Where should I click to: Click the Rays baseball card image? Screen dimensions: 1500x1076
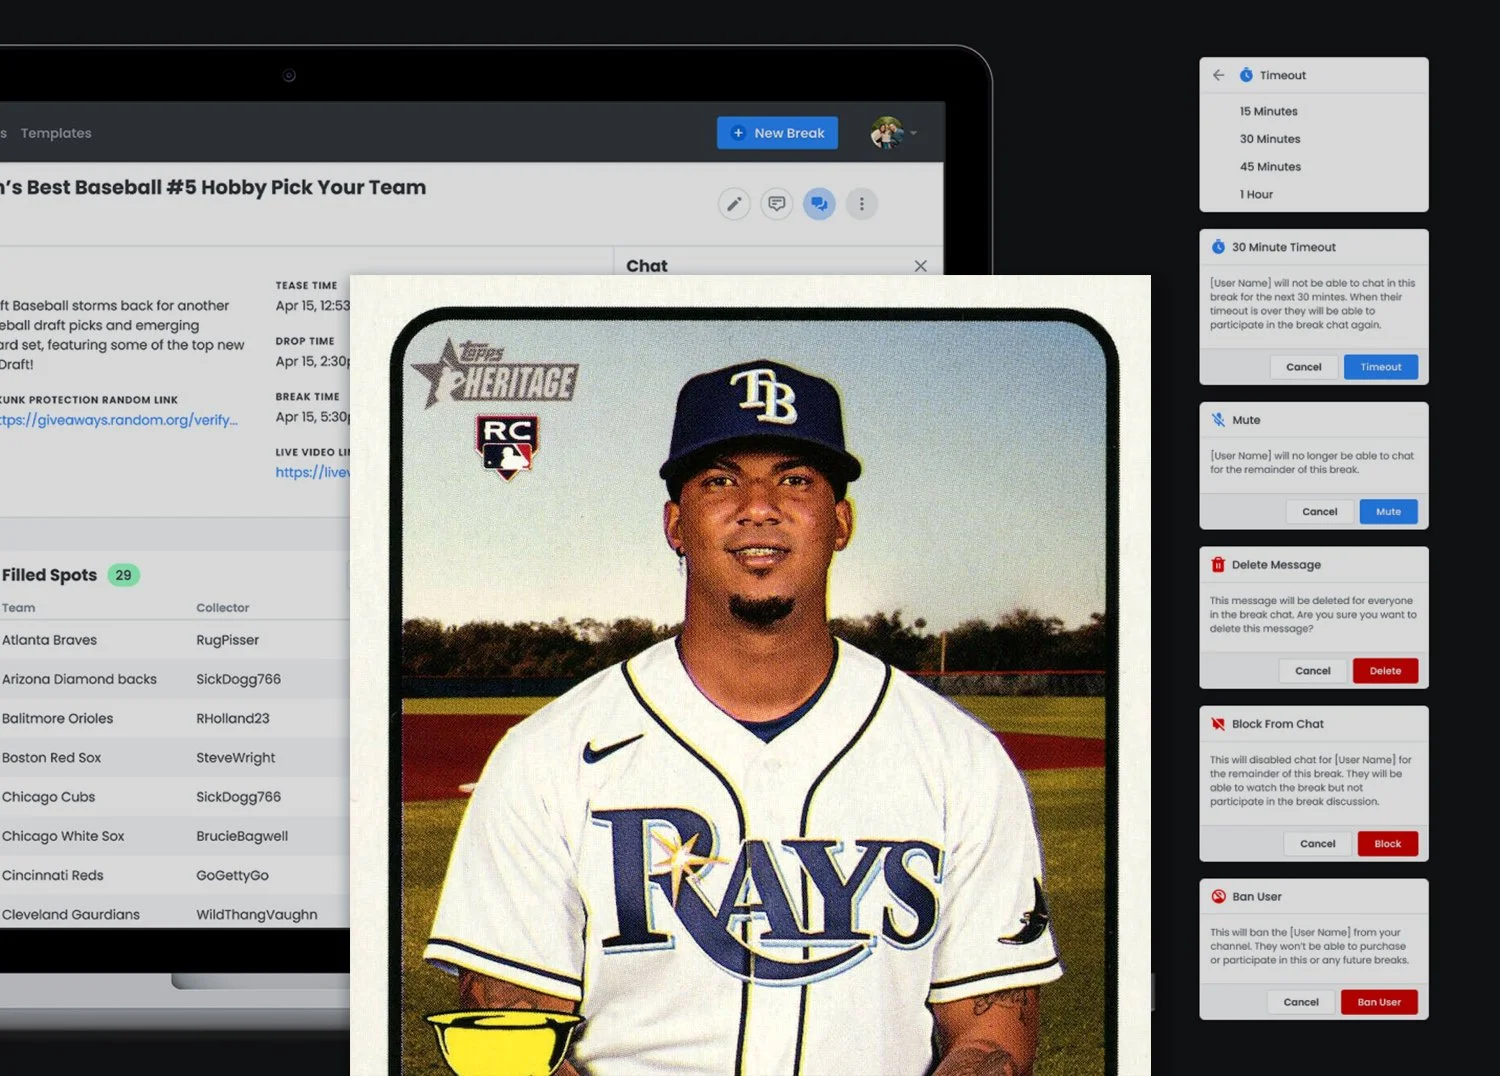750,676
